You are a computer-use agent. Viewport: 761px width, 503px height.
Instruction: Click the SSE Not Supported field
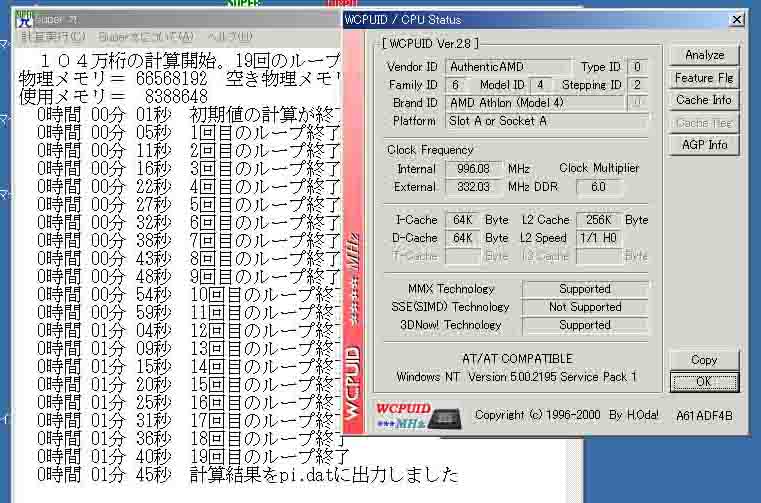tap(585, 307)
